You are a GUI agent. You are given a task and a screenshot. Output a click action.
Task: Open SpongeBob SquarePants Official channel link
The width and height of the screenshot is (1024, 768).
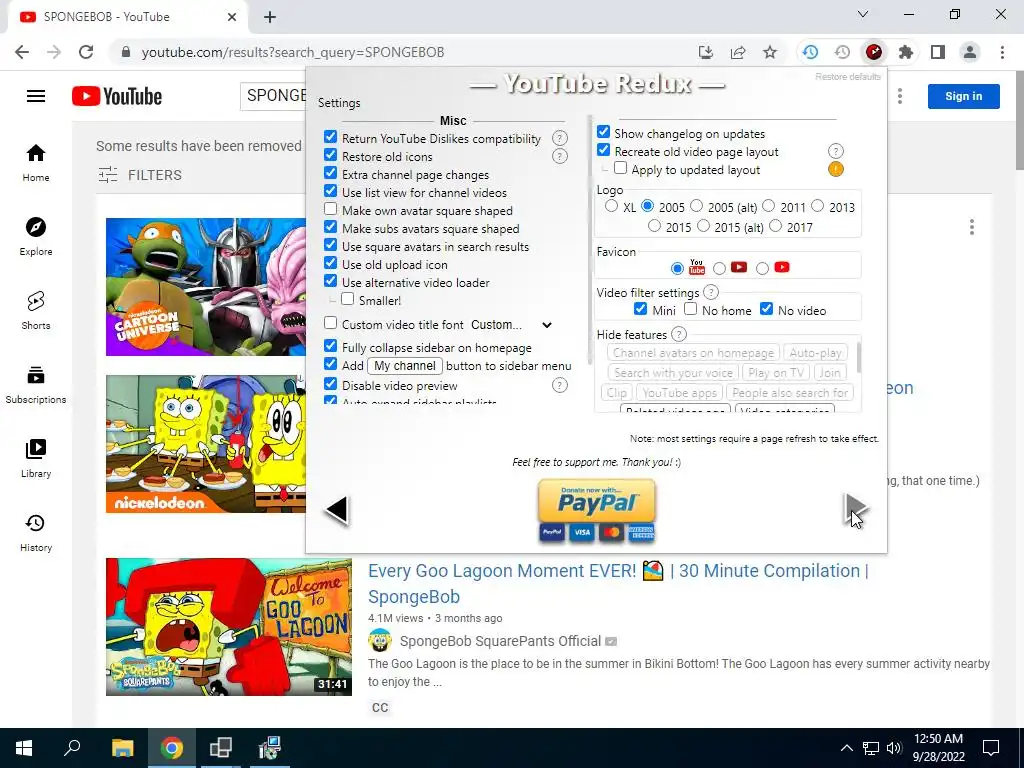500,641
